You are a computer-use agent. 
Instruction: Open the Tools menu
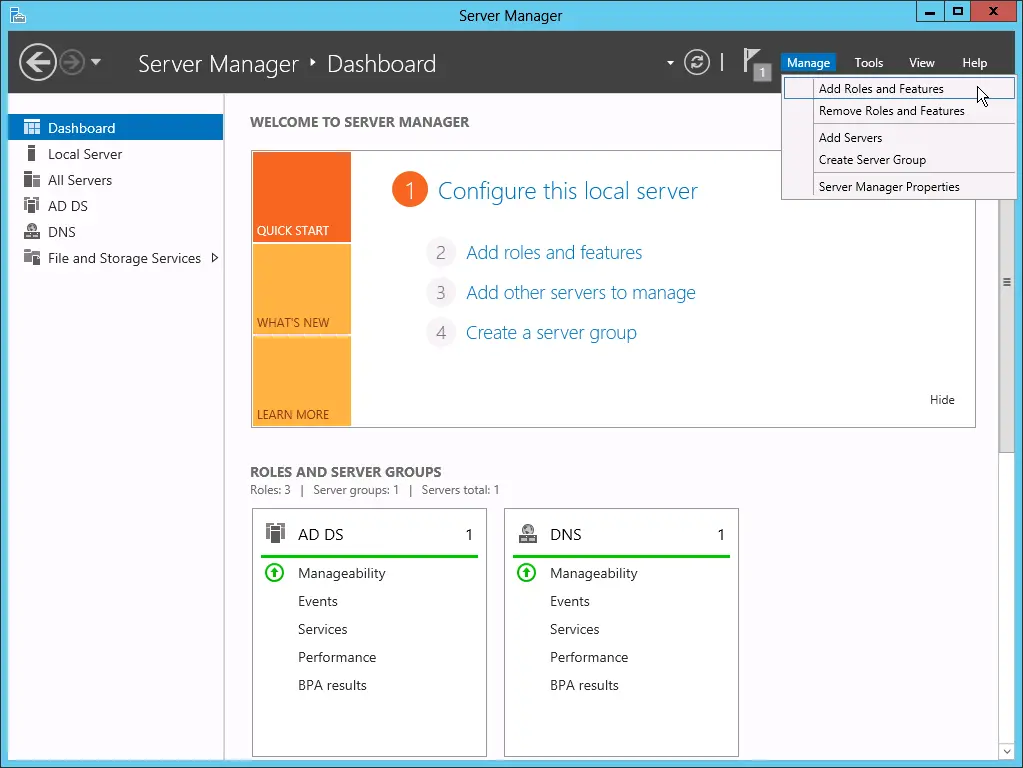click(x=868, y=62)
